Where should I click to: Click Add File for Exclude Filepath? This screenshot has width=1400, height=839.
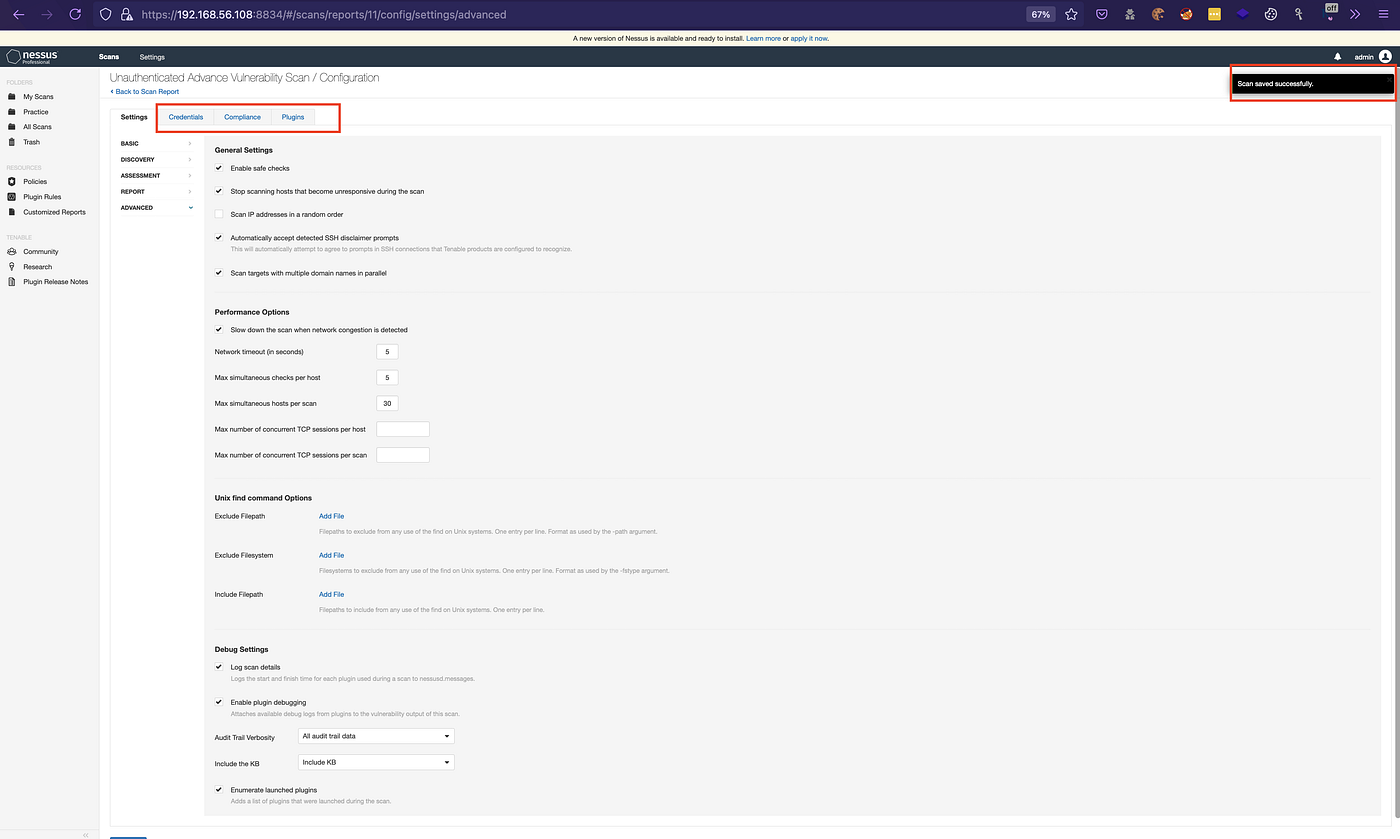(331, 516)
